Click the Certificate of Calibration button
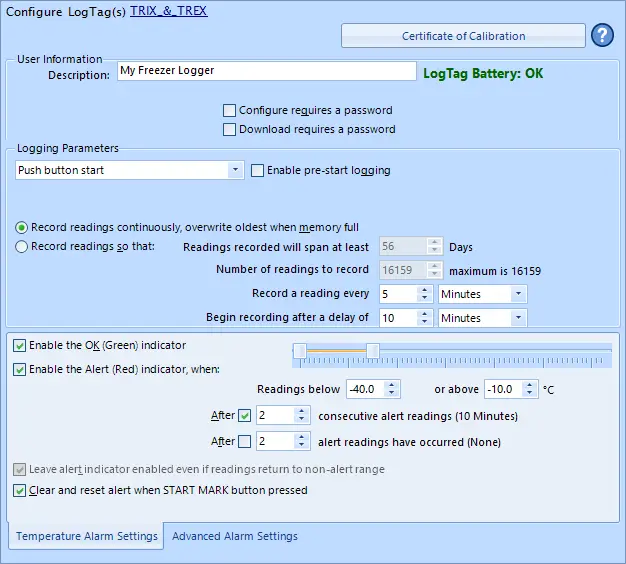 pyautogui.click(x=463, y=36)
